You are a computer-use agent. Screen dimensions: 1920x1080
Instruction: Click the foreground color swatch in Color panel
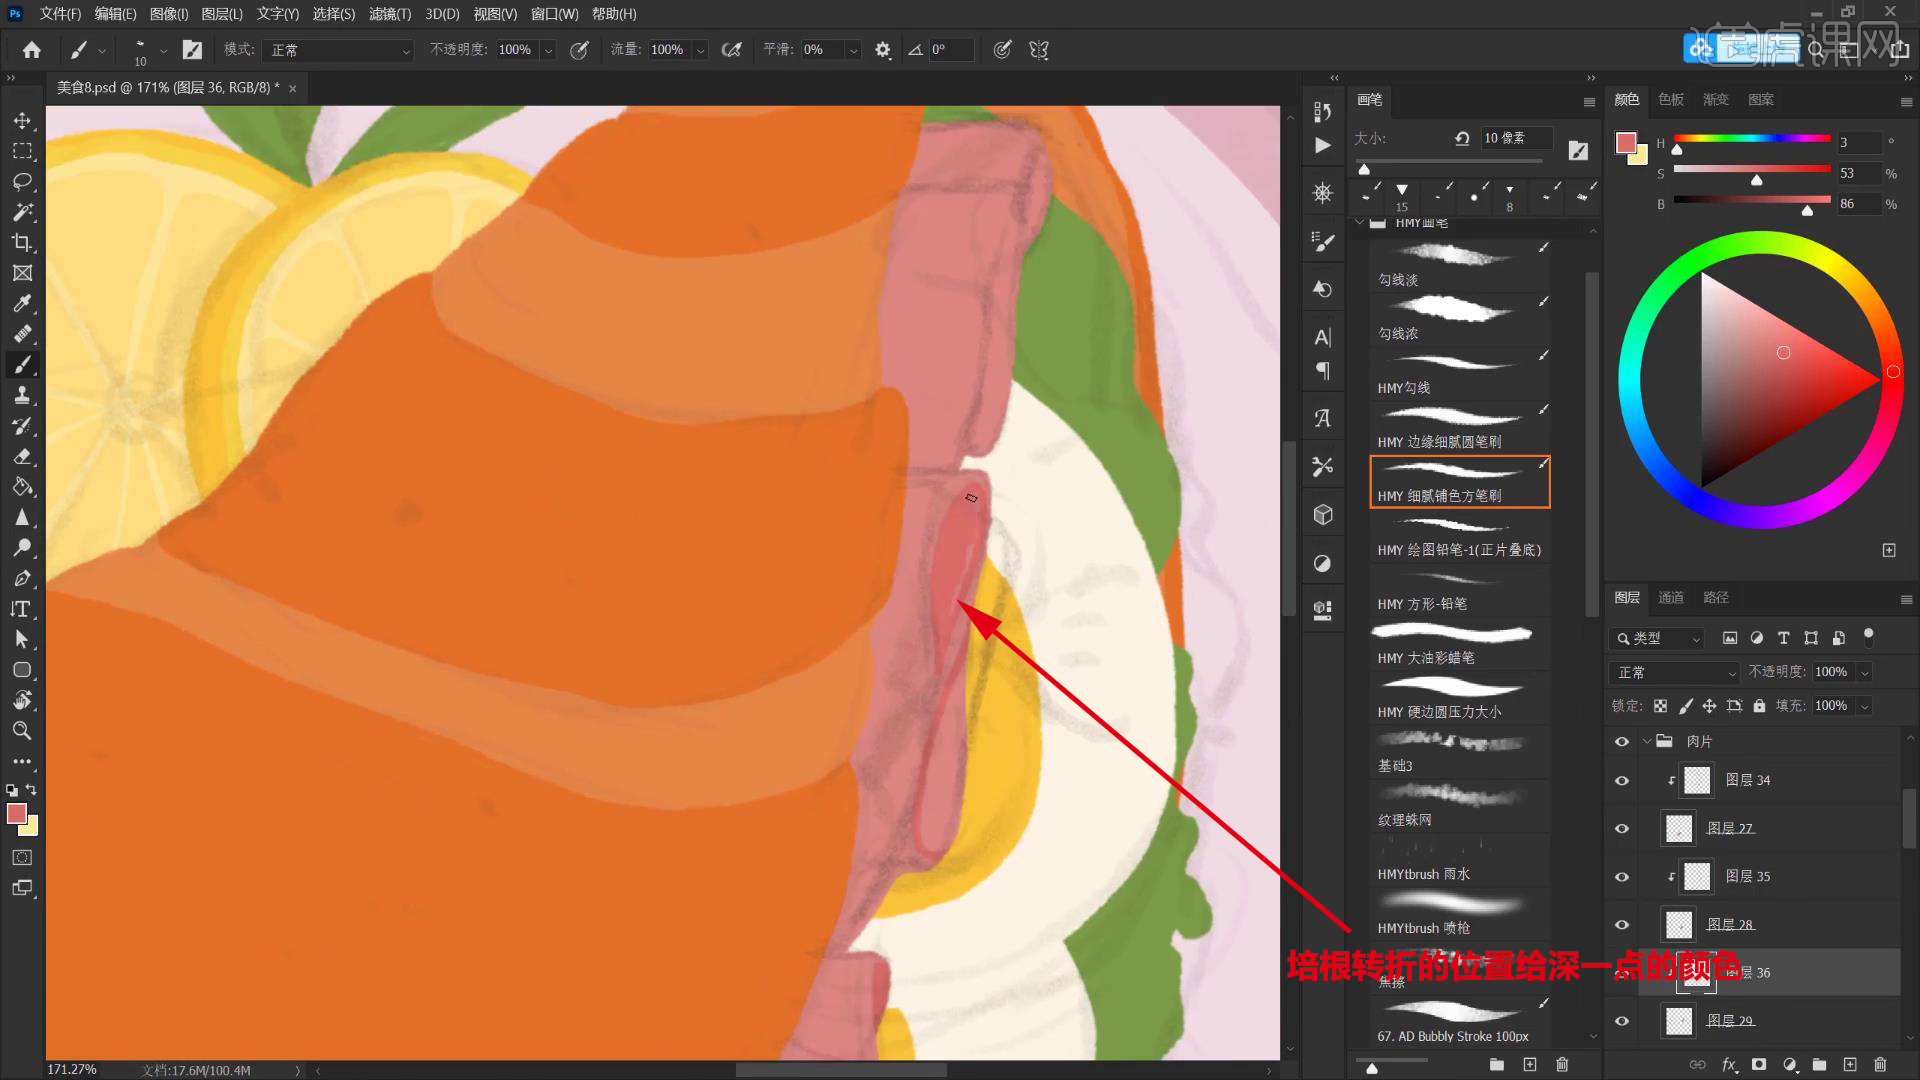(x=1626, y=142)
